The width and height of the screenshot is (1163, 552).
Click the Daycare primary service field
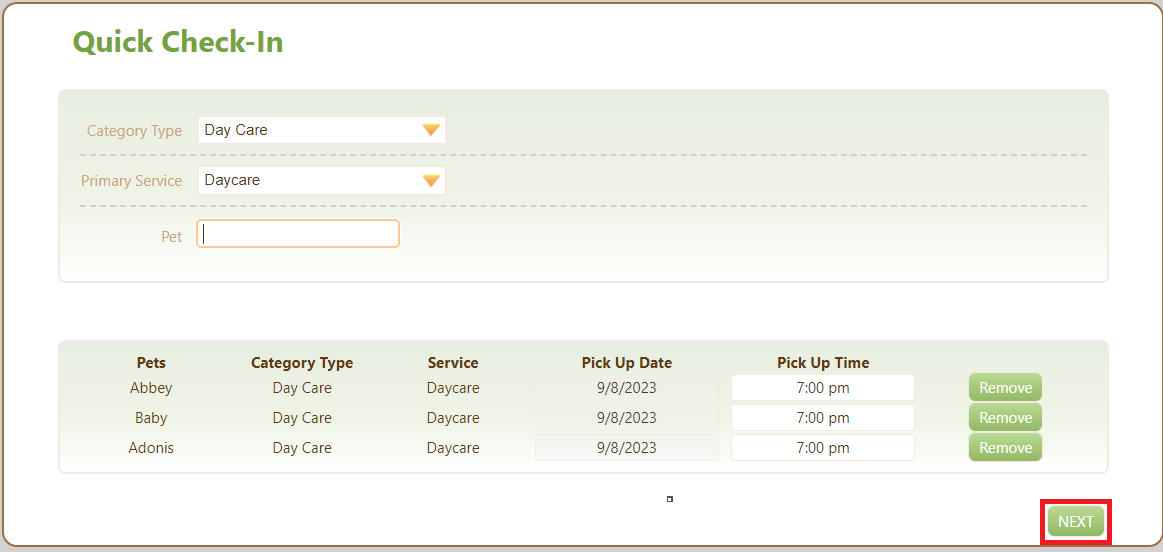click(x=321, y=180)
